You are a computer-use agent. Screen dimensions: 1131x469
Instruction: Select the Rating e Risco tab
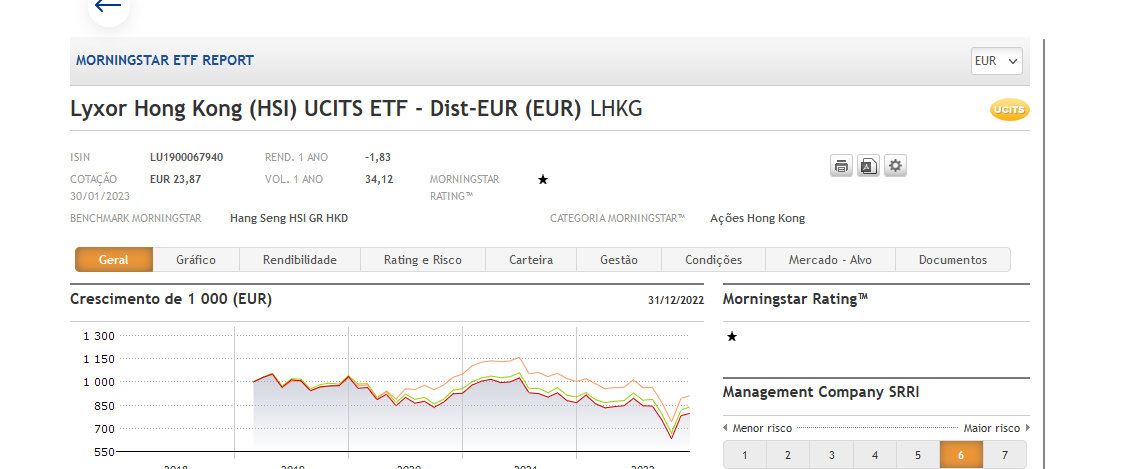coord(423,260)
